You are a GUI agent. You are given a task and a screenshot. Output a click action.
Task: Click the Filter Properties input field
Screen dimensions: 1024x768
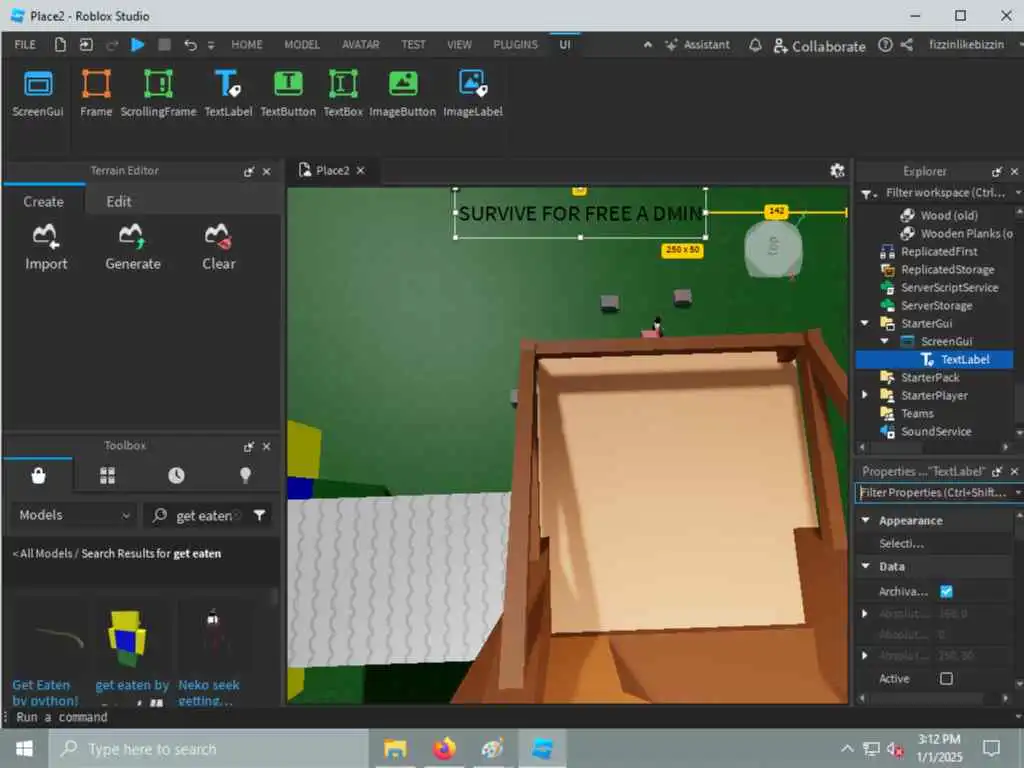click(x=935, y=492)
